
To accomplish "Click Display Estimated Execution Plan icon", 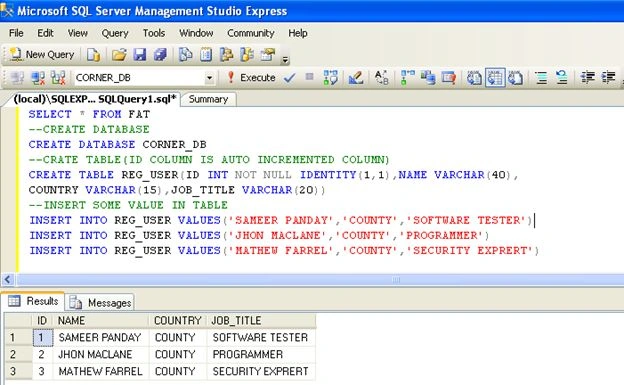I will click(x=330, y=78).
